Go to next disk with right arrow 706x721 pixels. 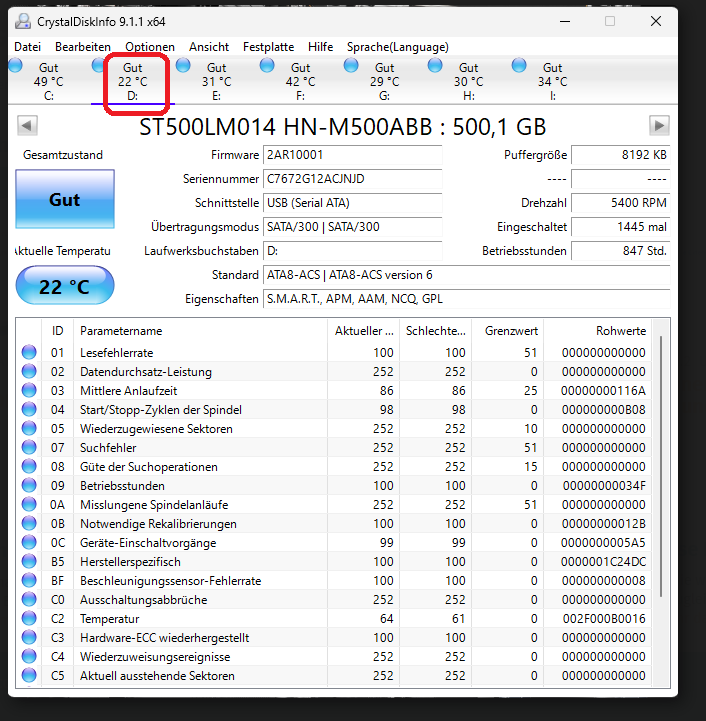(659, 126)
